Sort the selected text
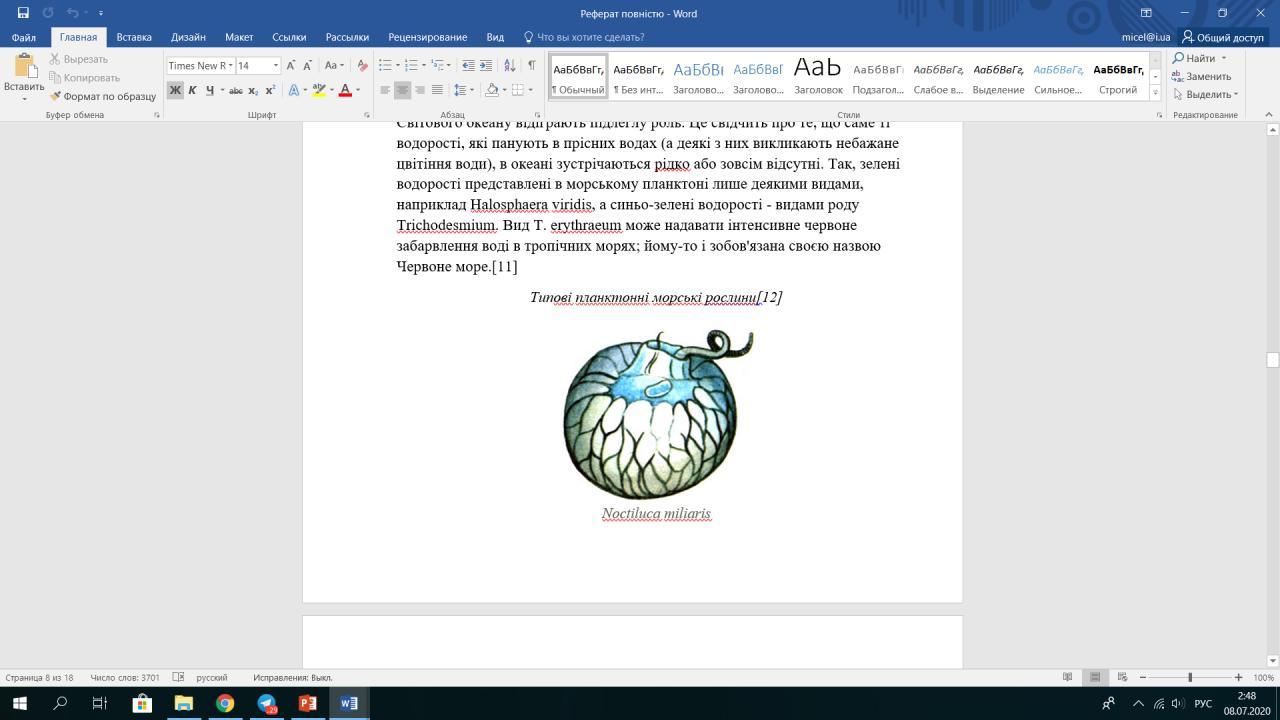This screenshot has width=1280, height=720. coord(509,65)
